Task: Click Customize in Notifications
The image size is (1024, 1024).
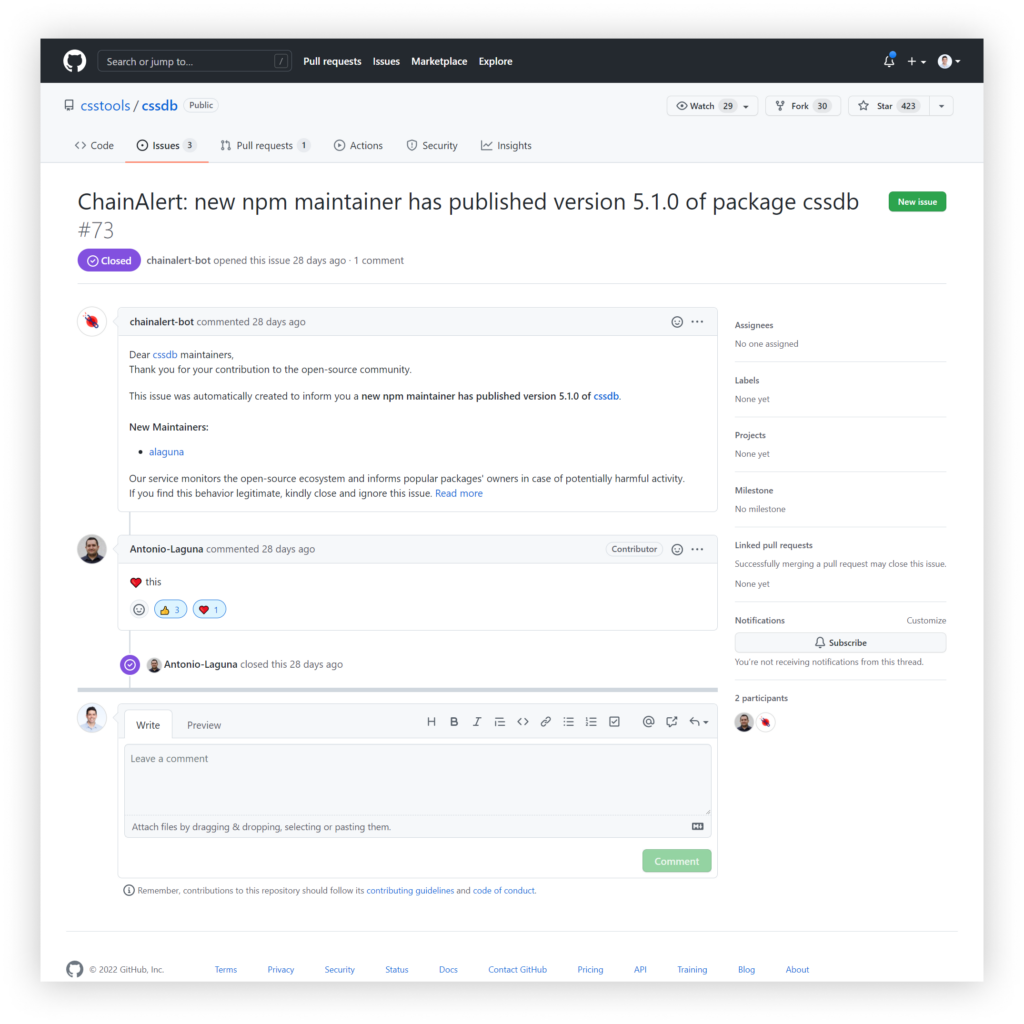Action: [x=926, y=620]
